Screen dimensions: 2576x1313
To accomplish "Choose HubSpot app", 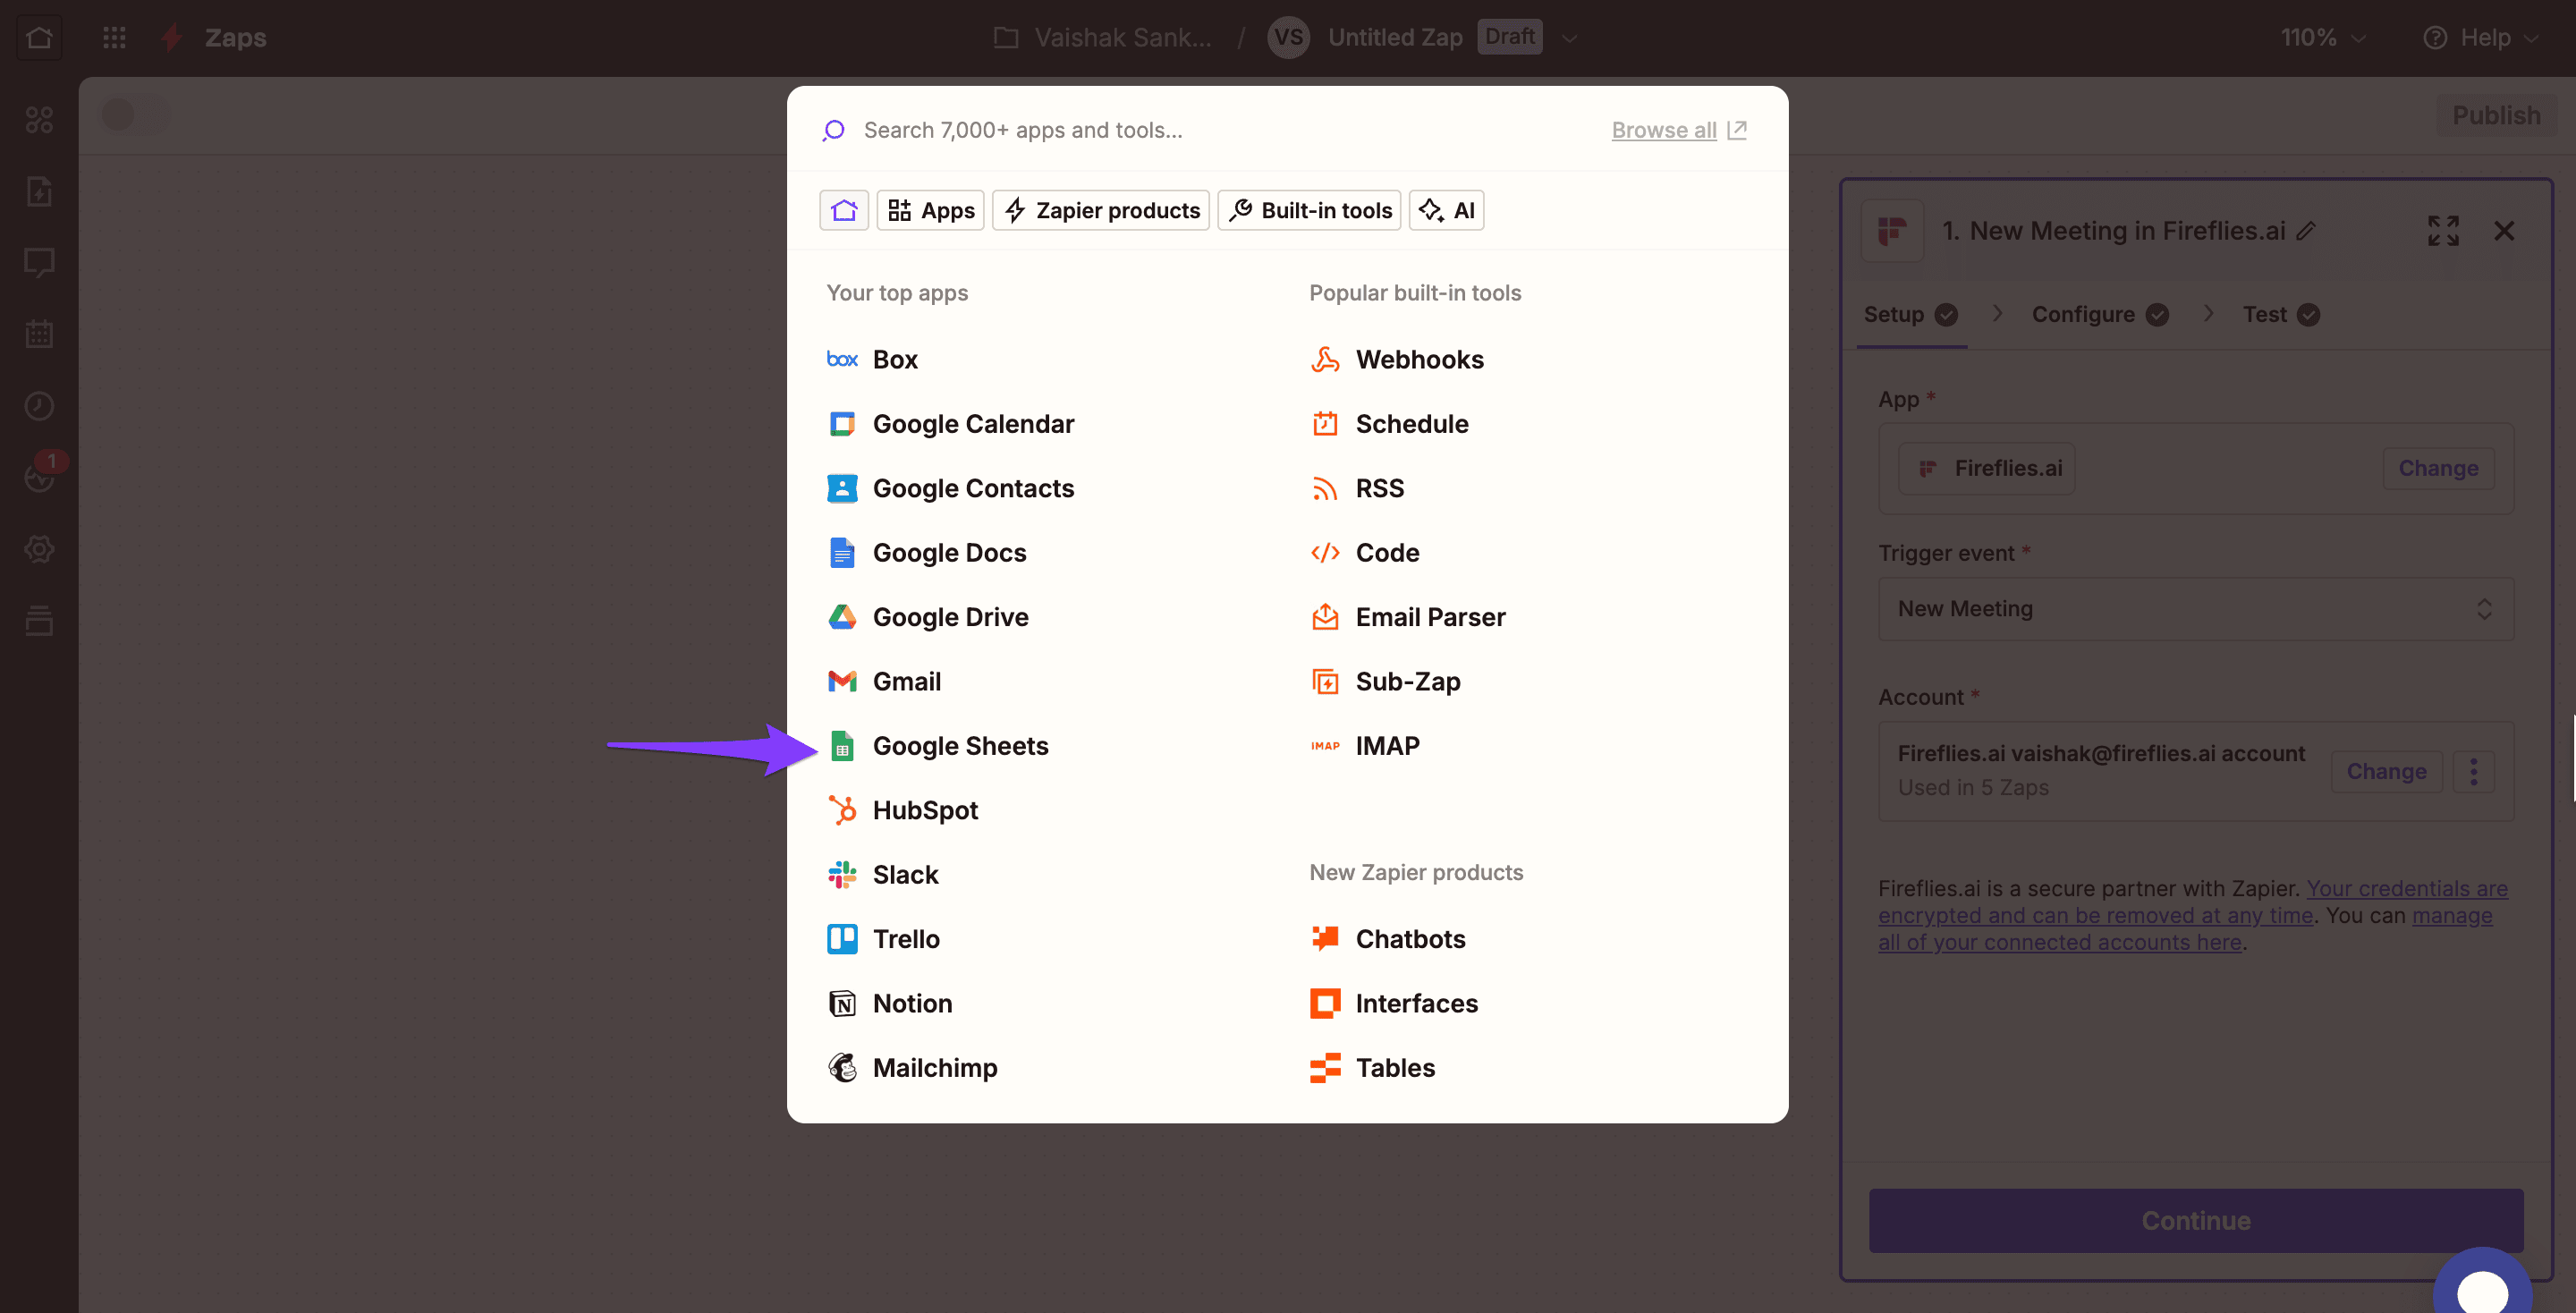I will 902,810.
